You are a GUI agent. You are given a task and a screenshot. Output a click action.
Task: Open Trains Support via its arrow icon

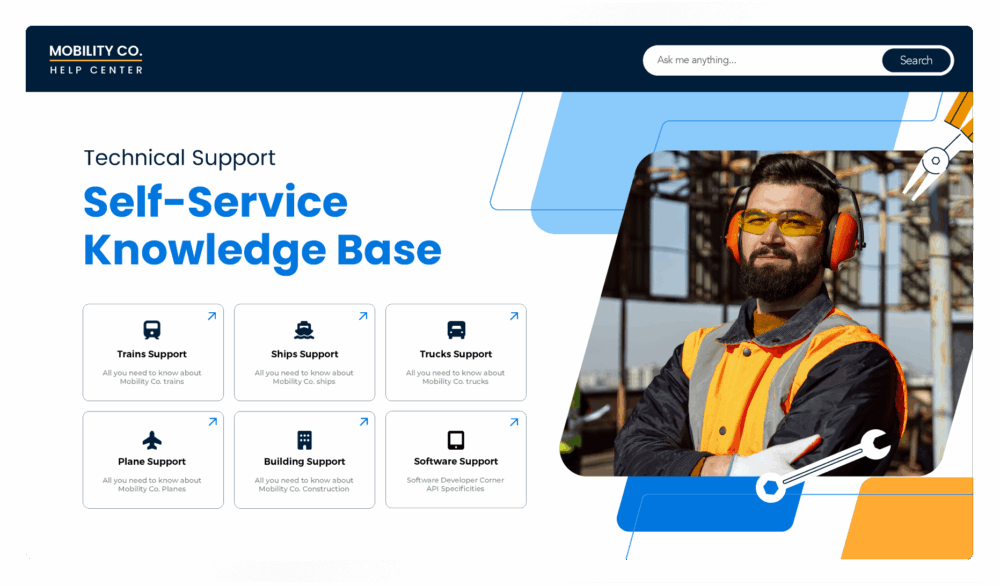point(211,315)
